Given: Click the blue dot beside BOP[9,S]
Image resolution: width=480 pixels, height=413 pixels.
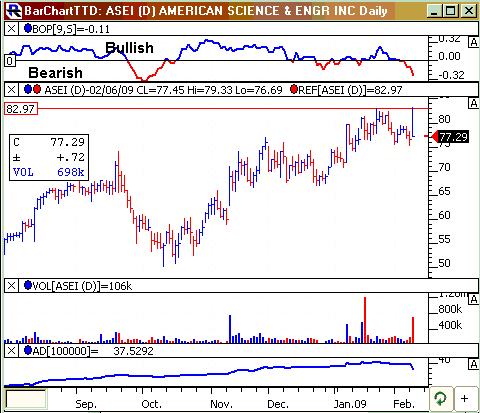Looking at the screenshot, I should 28,29.
